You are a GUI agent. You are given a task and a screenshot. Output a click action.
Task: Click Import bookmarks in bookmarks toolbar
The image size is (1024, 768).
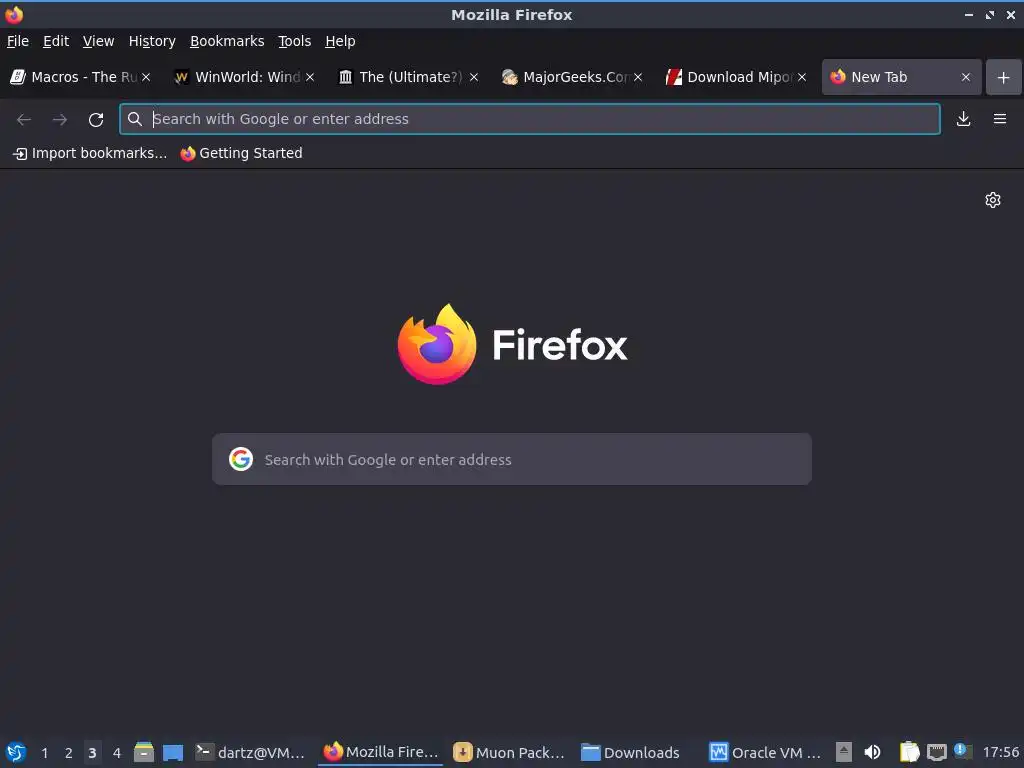pos(89,153)
